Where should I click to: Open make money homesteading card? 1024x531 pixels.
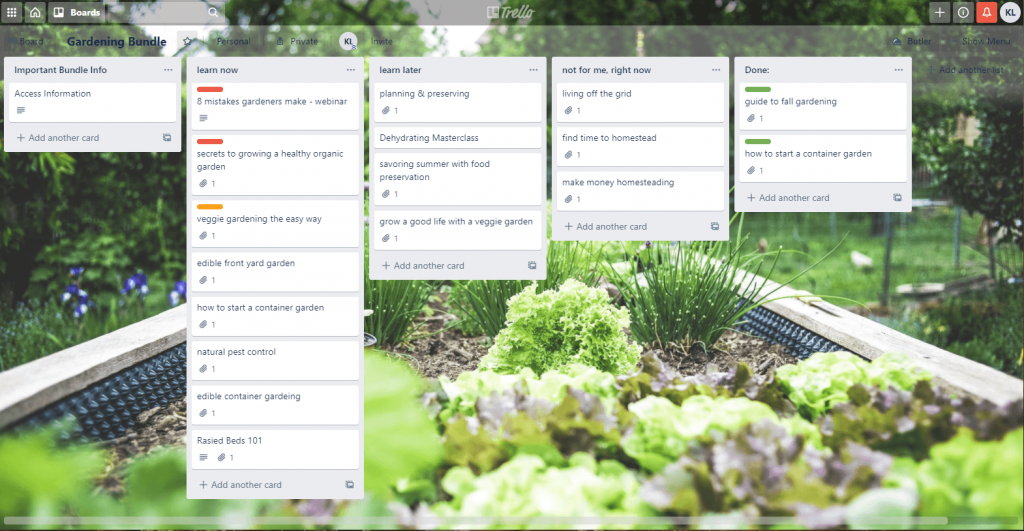pos(641,191)
